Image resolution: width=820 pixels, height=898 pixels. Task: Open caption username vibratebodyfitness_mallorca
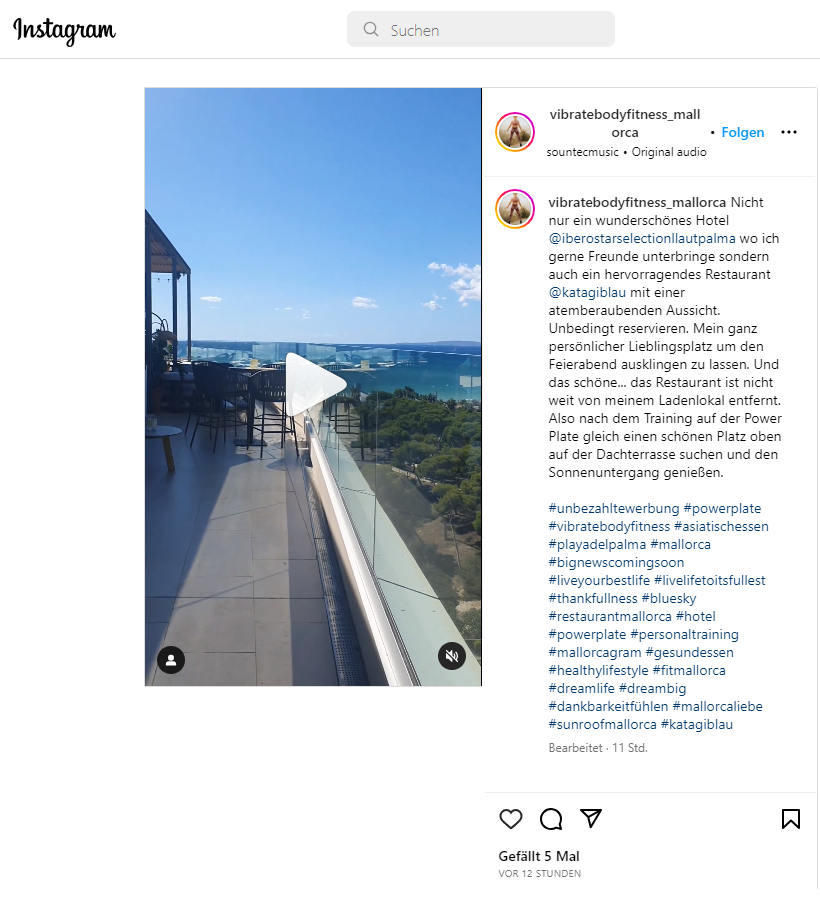coord(637,202)
